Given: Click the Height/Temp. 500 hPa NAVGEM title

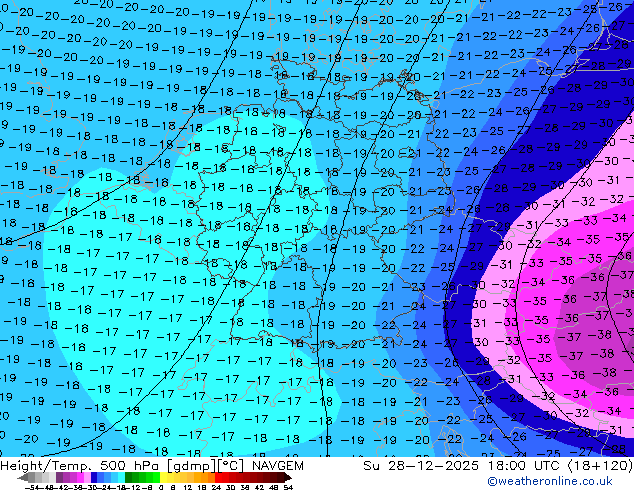Looking at the screenshot, I should tap(152, 466).
